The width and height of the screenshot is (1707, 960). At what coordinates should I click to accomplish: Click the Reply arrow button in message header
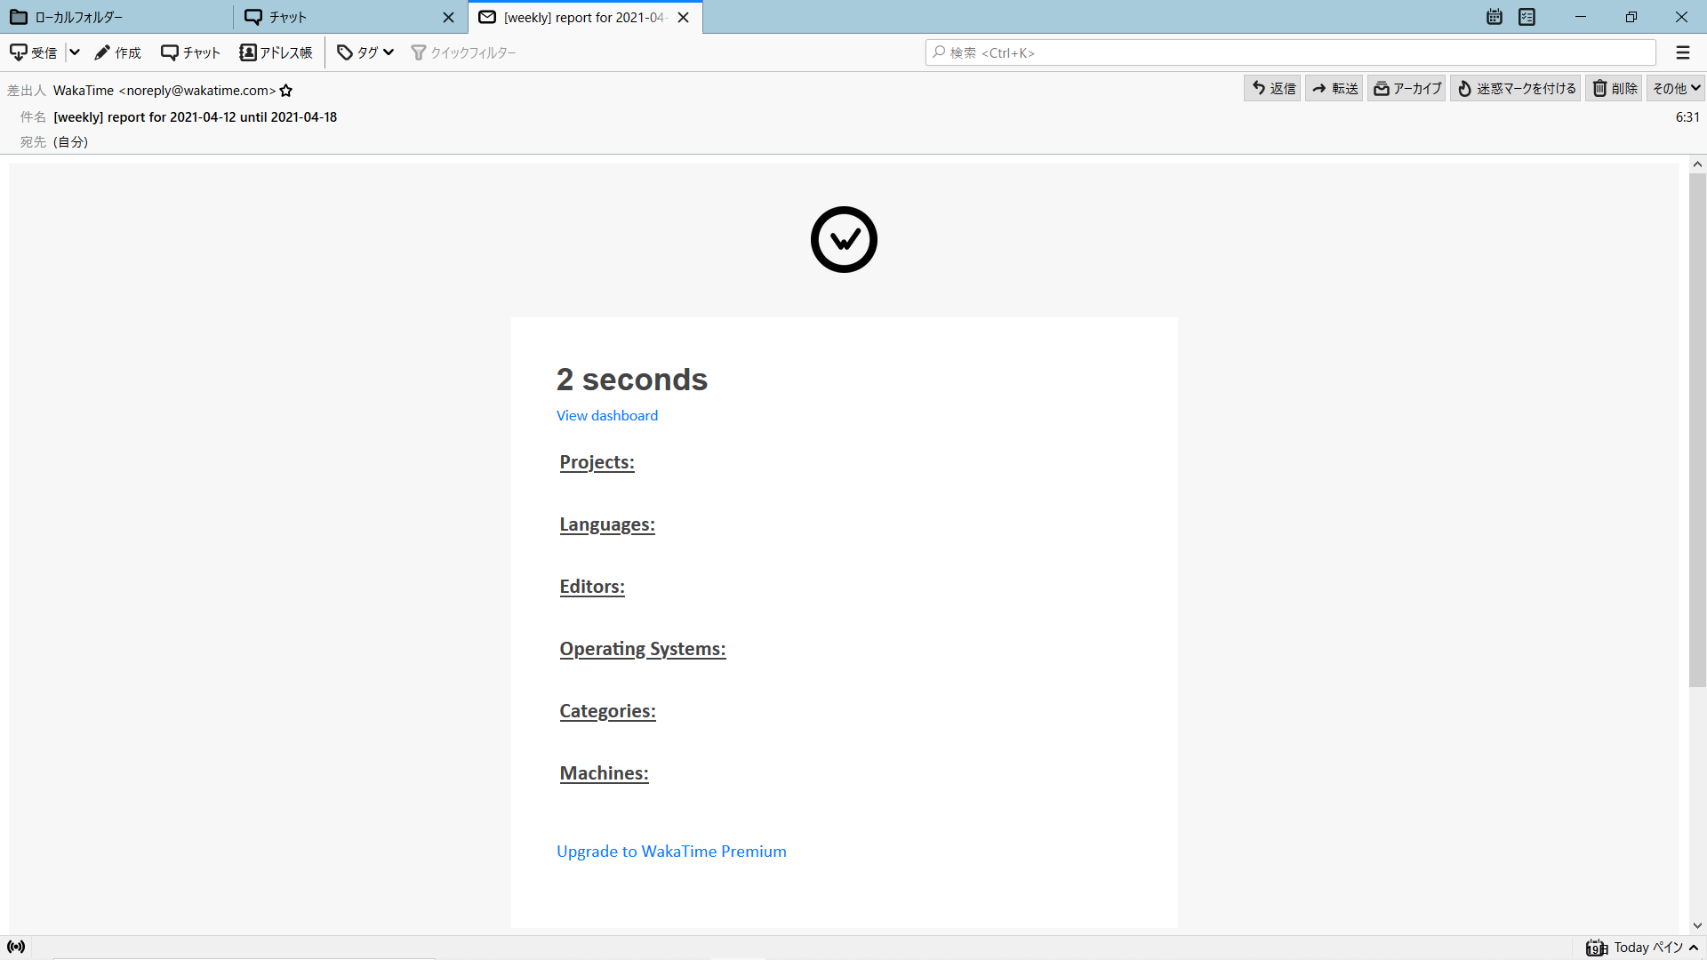click(1272, 89)
